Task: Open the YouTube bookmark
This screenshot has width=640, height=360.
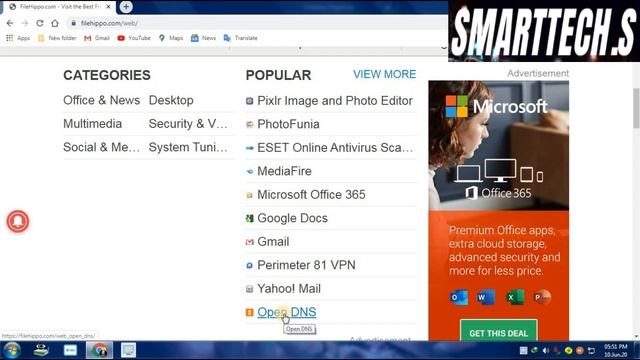Action: coord(134,38)
